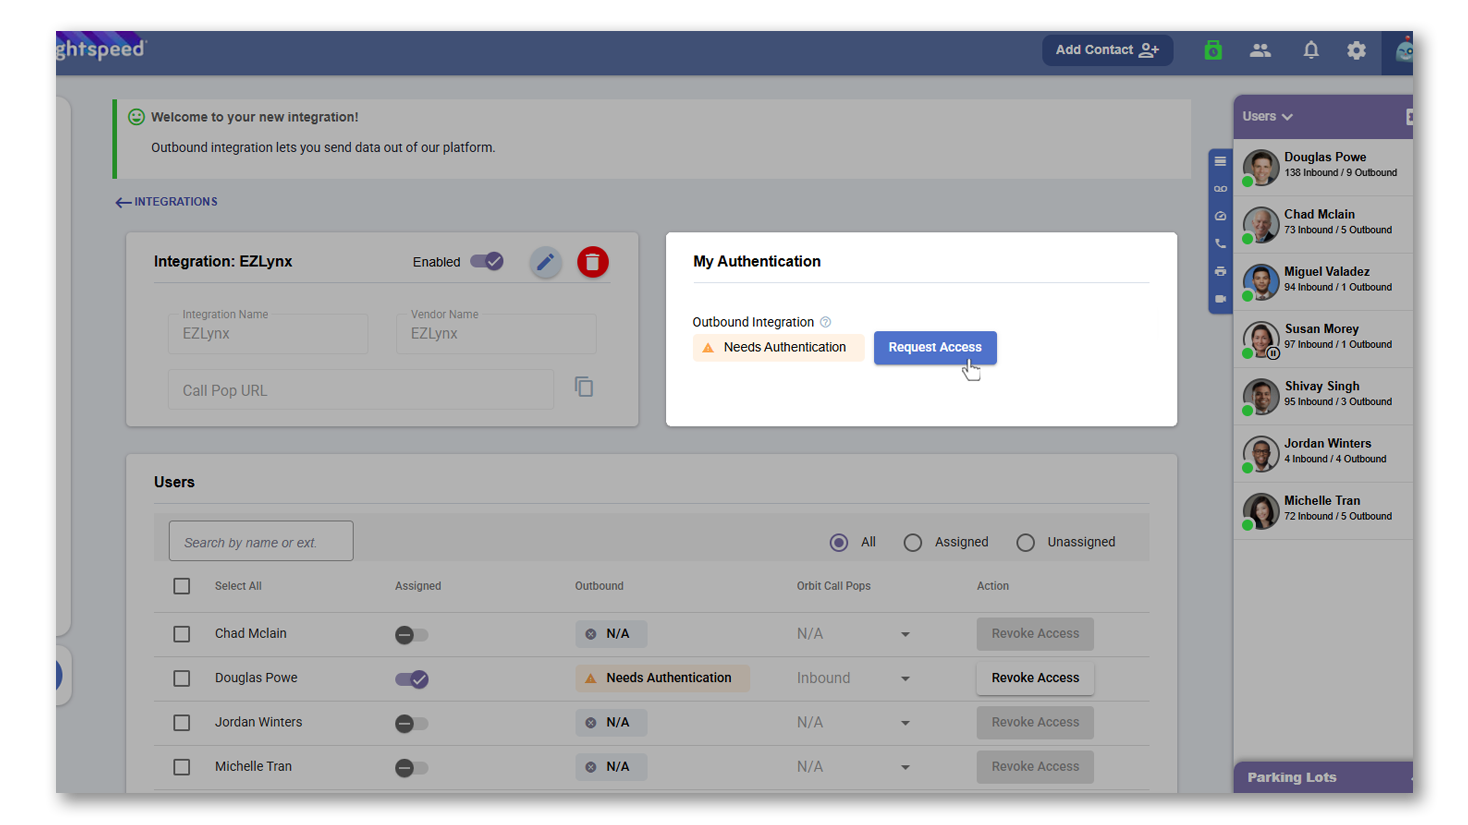Click Chad Mclain's avatar in Users panel
1468x825 pixels.
point(1261,224)
